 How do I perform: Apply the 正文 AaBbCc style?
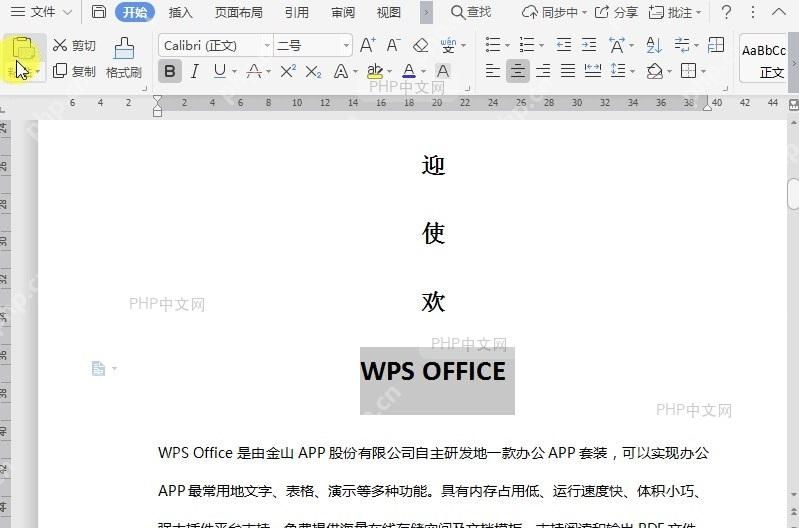tap(763, 58)
